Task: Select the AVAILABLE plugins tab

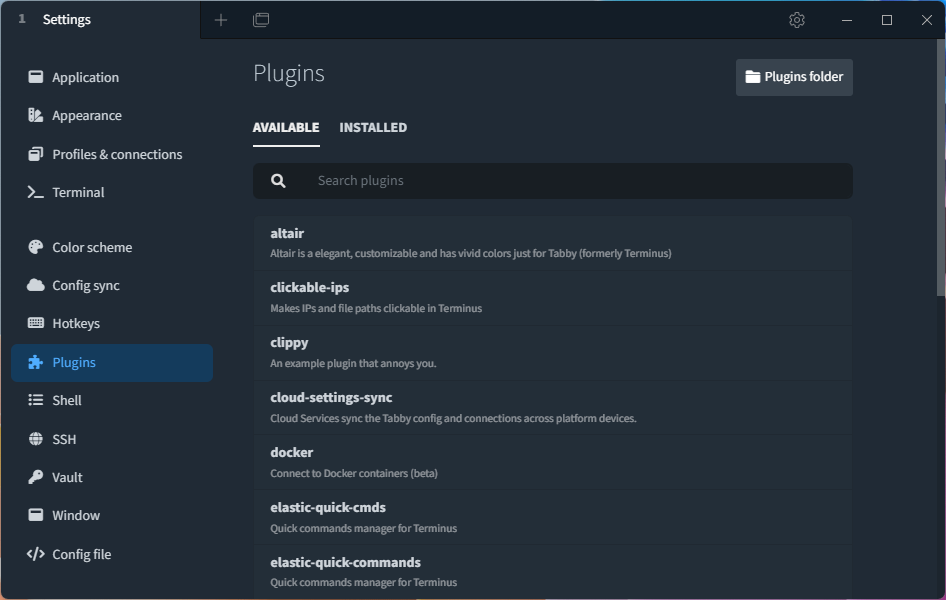Action: pyautogui.click(x=286, y=127)
